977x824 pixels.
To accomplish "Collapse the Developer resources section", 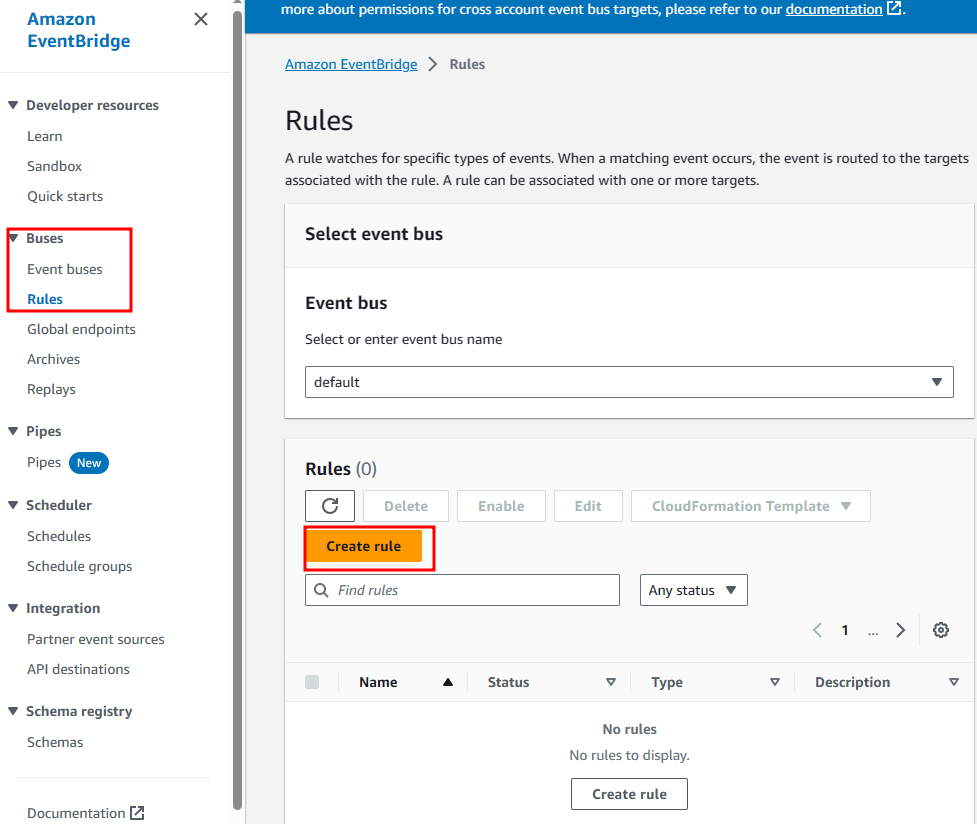I will point(13,105).
